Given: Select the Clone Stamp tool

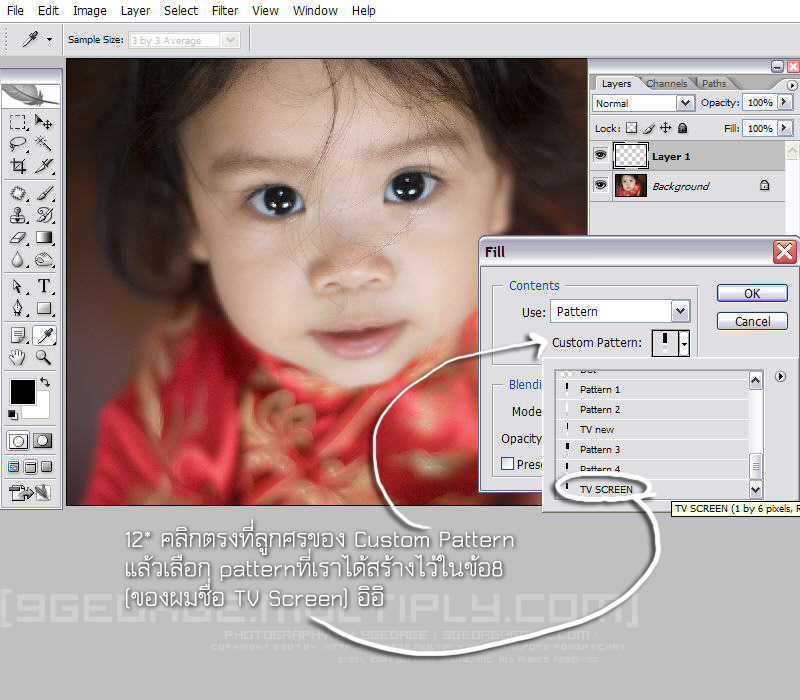Looking at the screenshot, I should tap(18, 215).
